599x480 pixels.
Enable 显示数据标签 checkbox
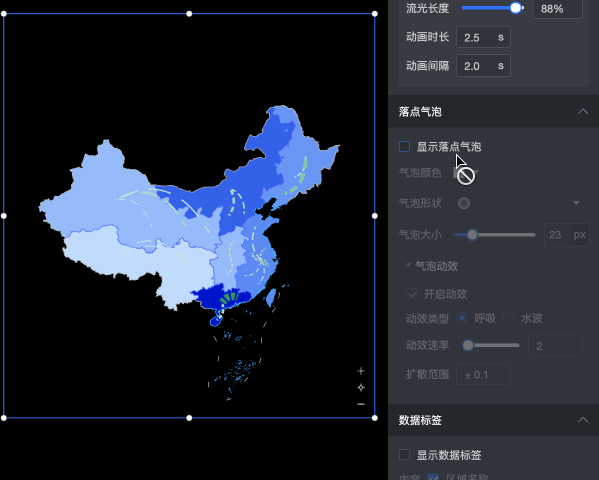(404, 455)
